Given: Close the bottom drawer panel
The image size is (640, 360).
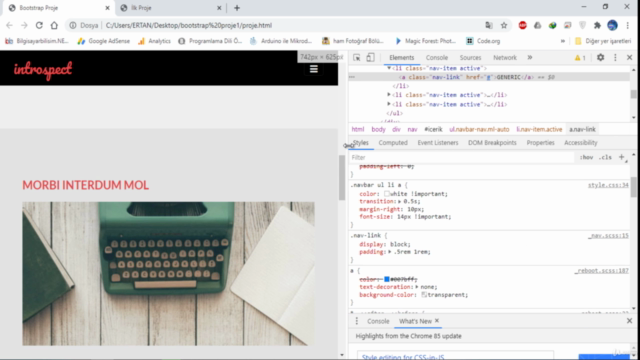Looking at the screenshot, I should pos(629,321).
